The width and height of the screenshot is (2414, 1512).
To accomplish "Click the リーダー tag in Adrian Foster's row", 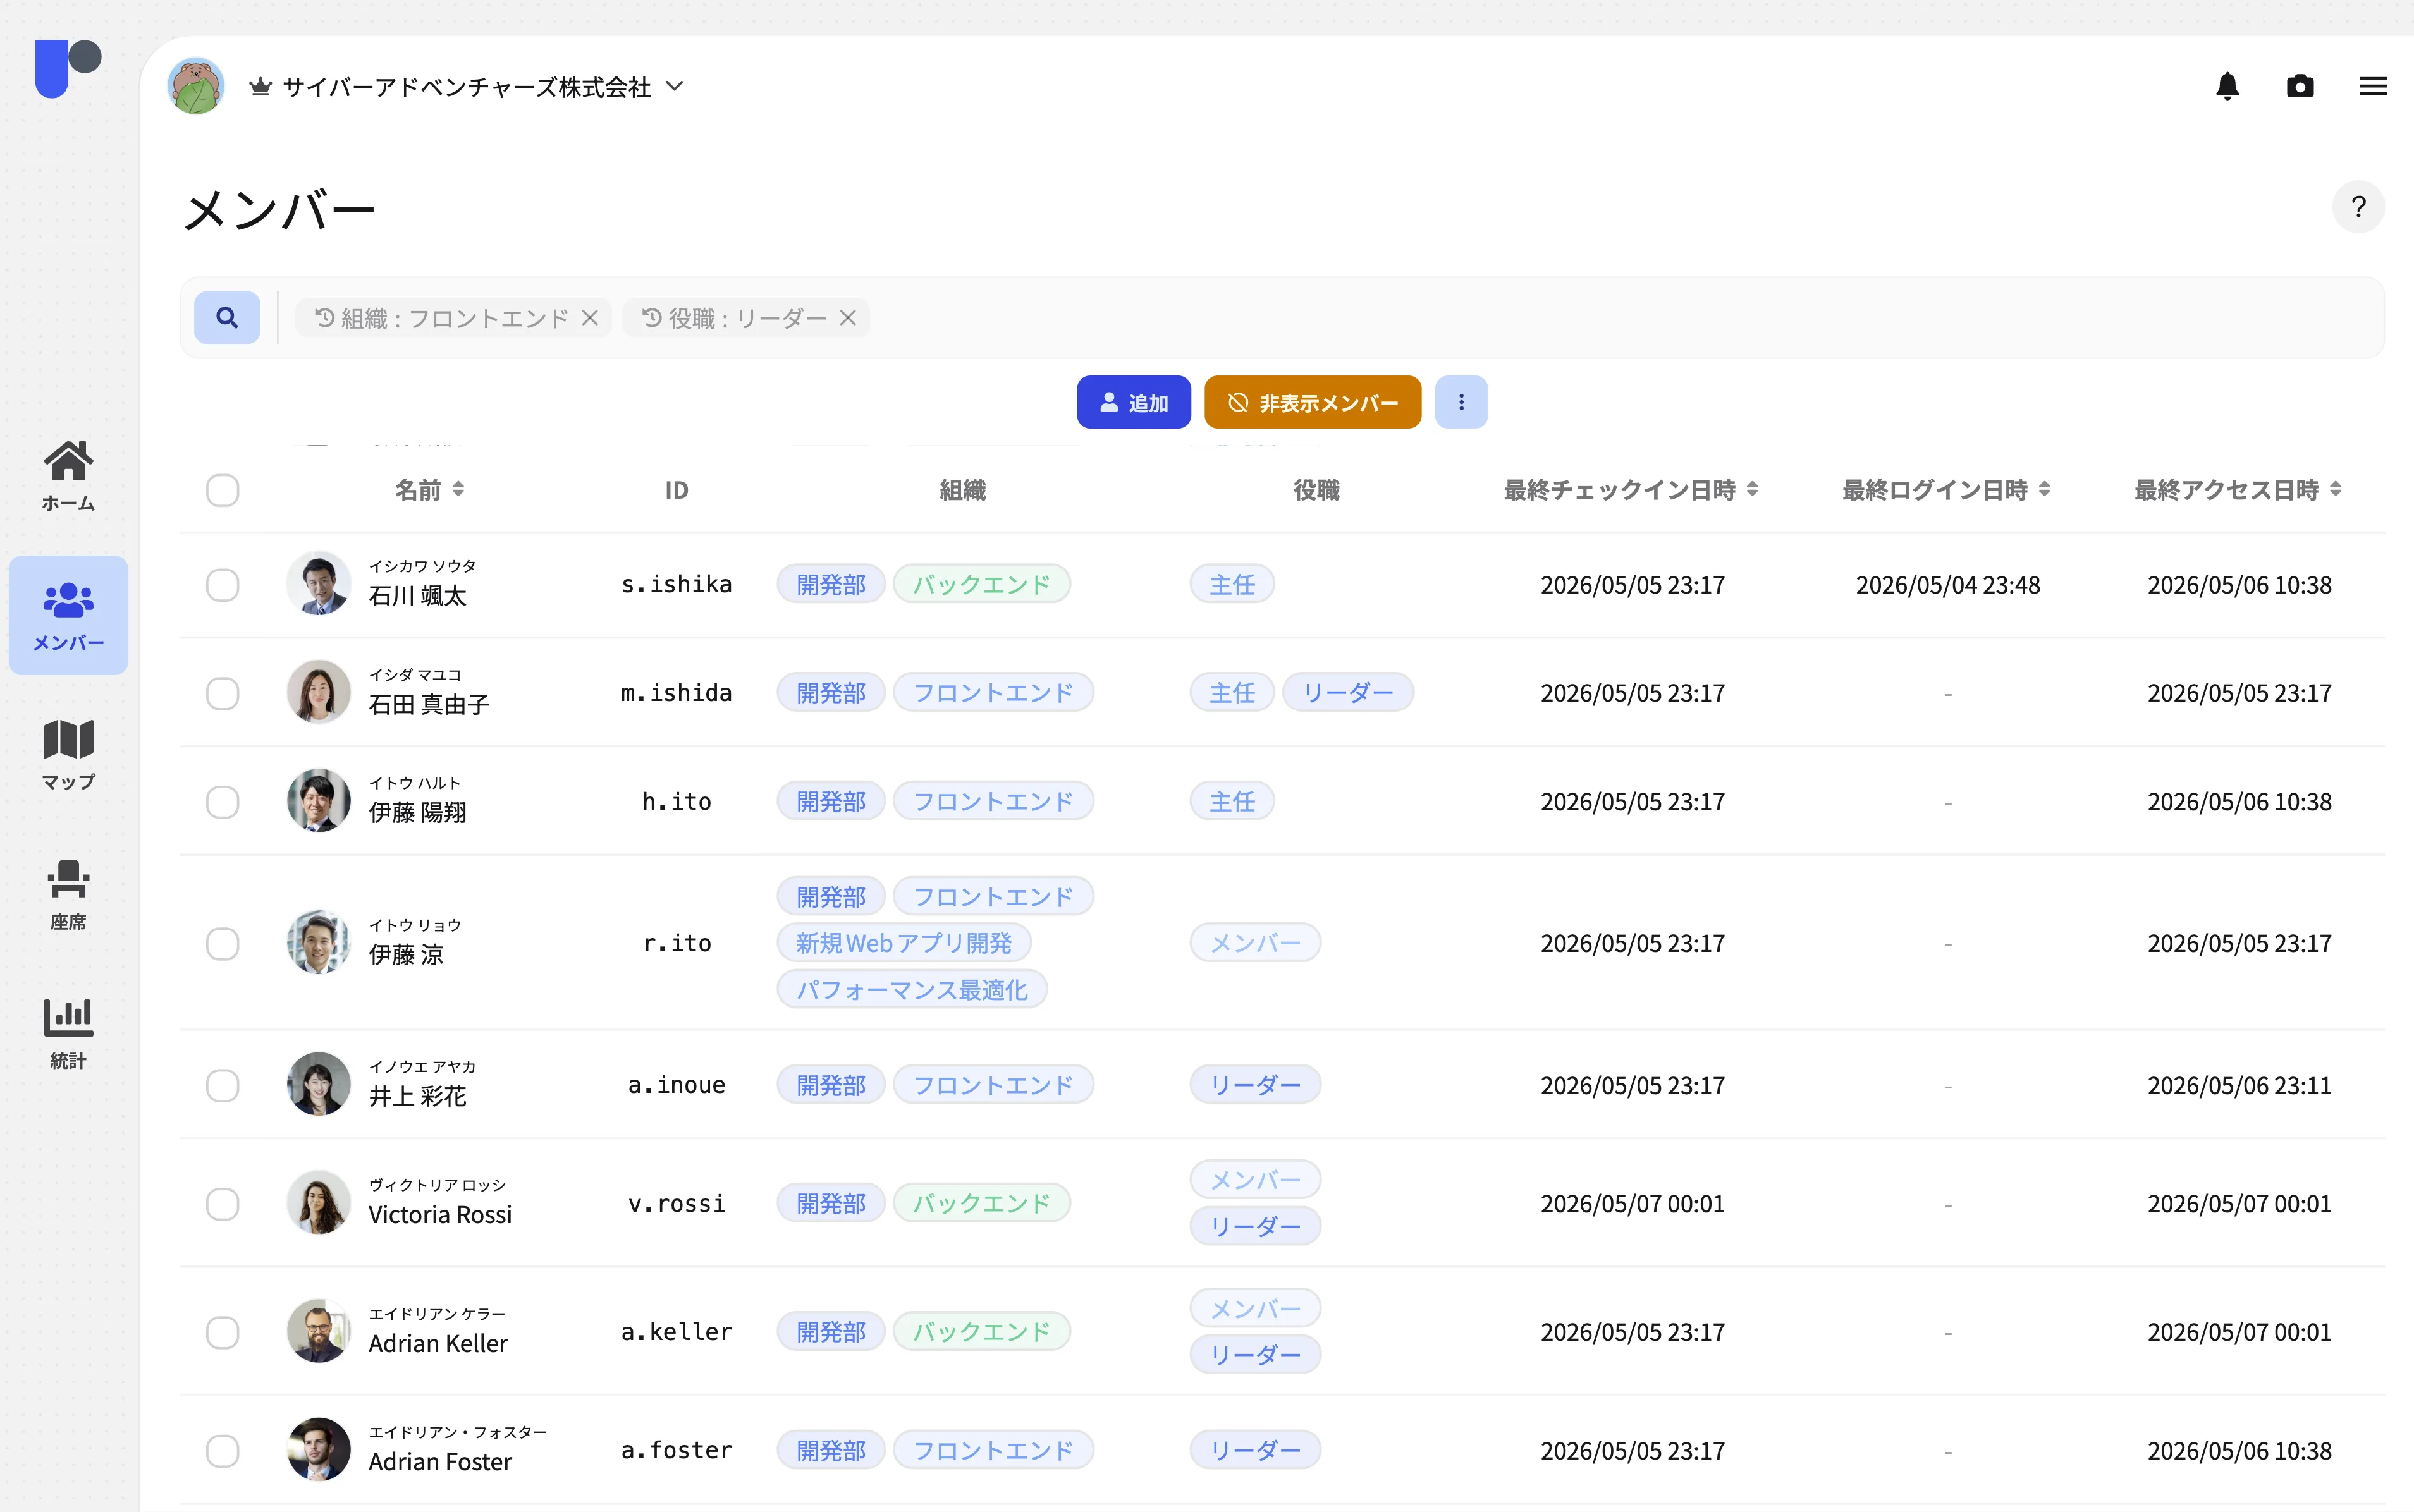I will [1255, 1451].
